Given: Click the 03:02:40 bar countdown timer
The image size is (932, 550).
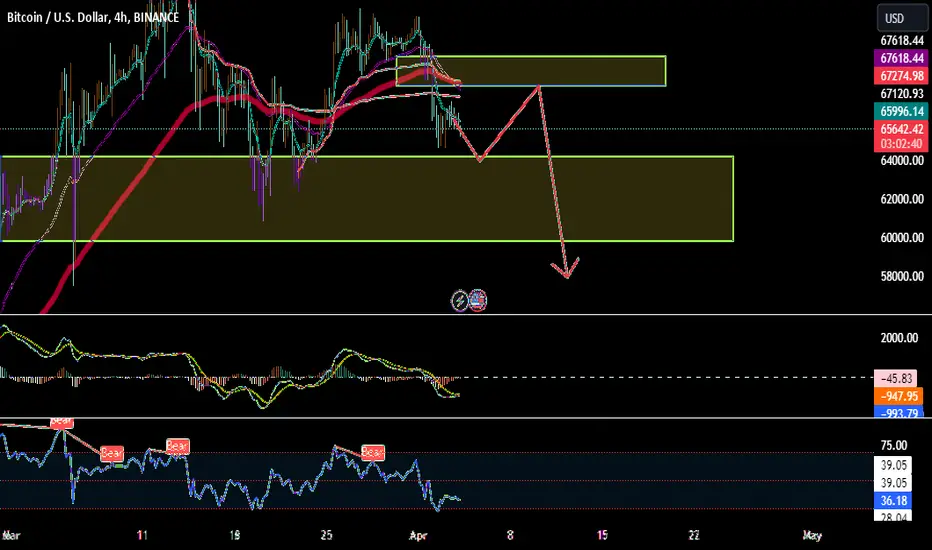Looking at the screenshot, I should pos(900,143).
